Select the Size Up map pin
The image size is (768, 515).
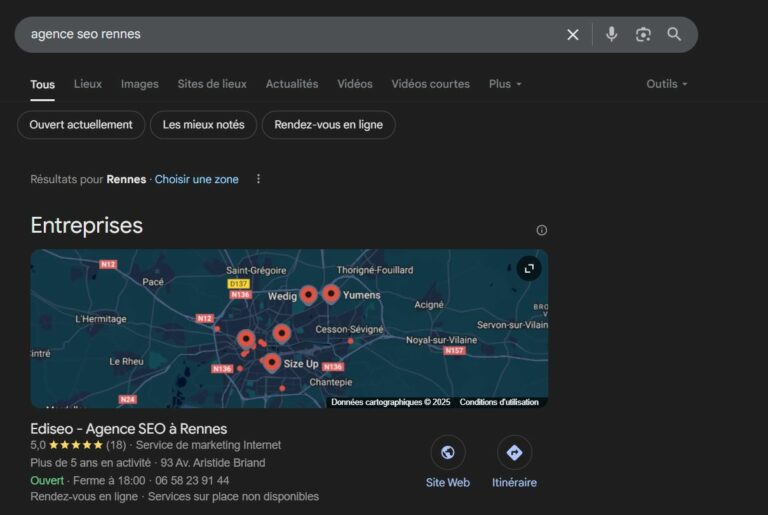click(271, 363)
